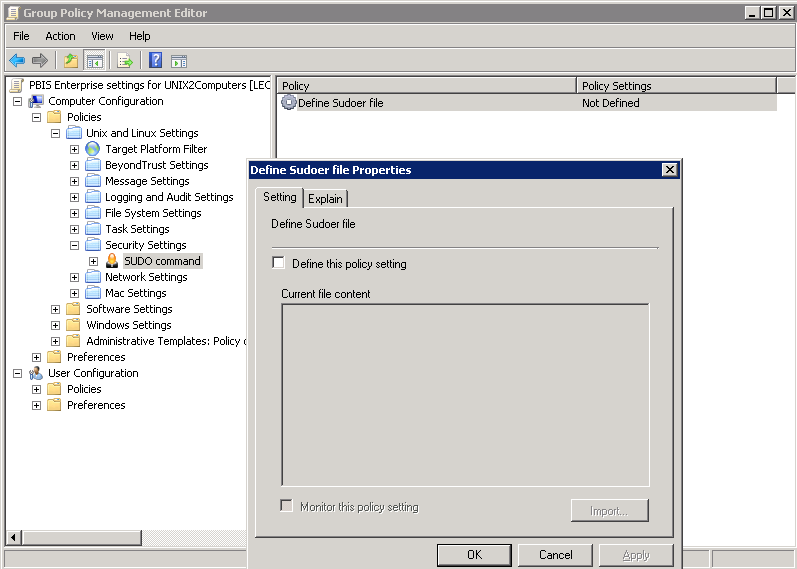
Task: Click the Security Settings folder icon
Action: click(93, 245)
